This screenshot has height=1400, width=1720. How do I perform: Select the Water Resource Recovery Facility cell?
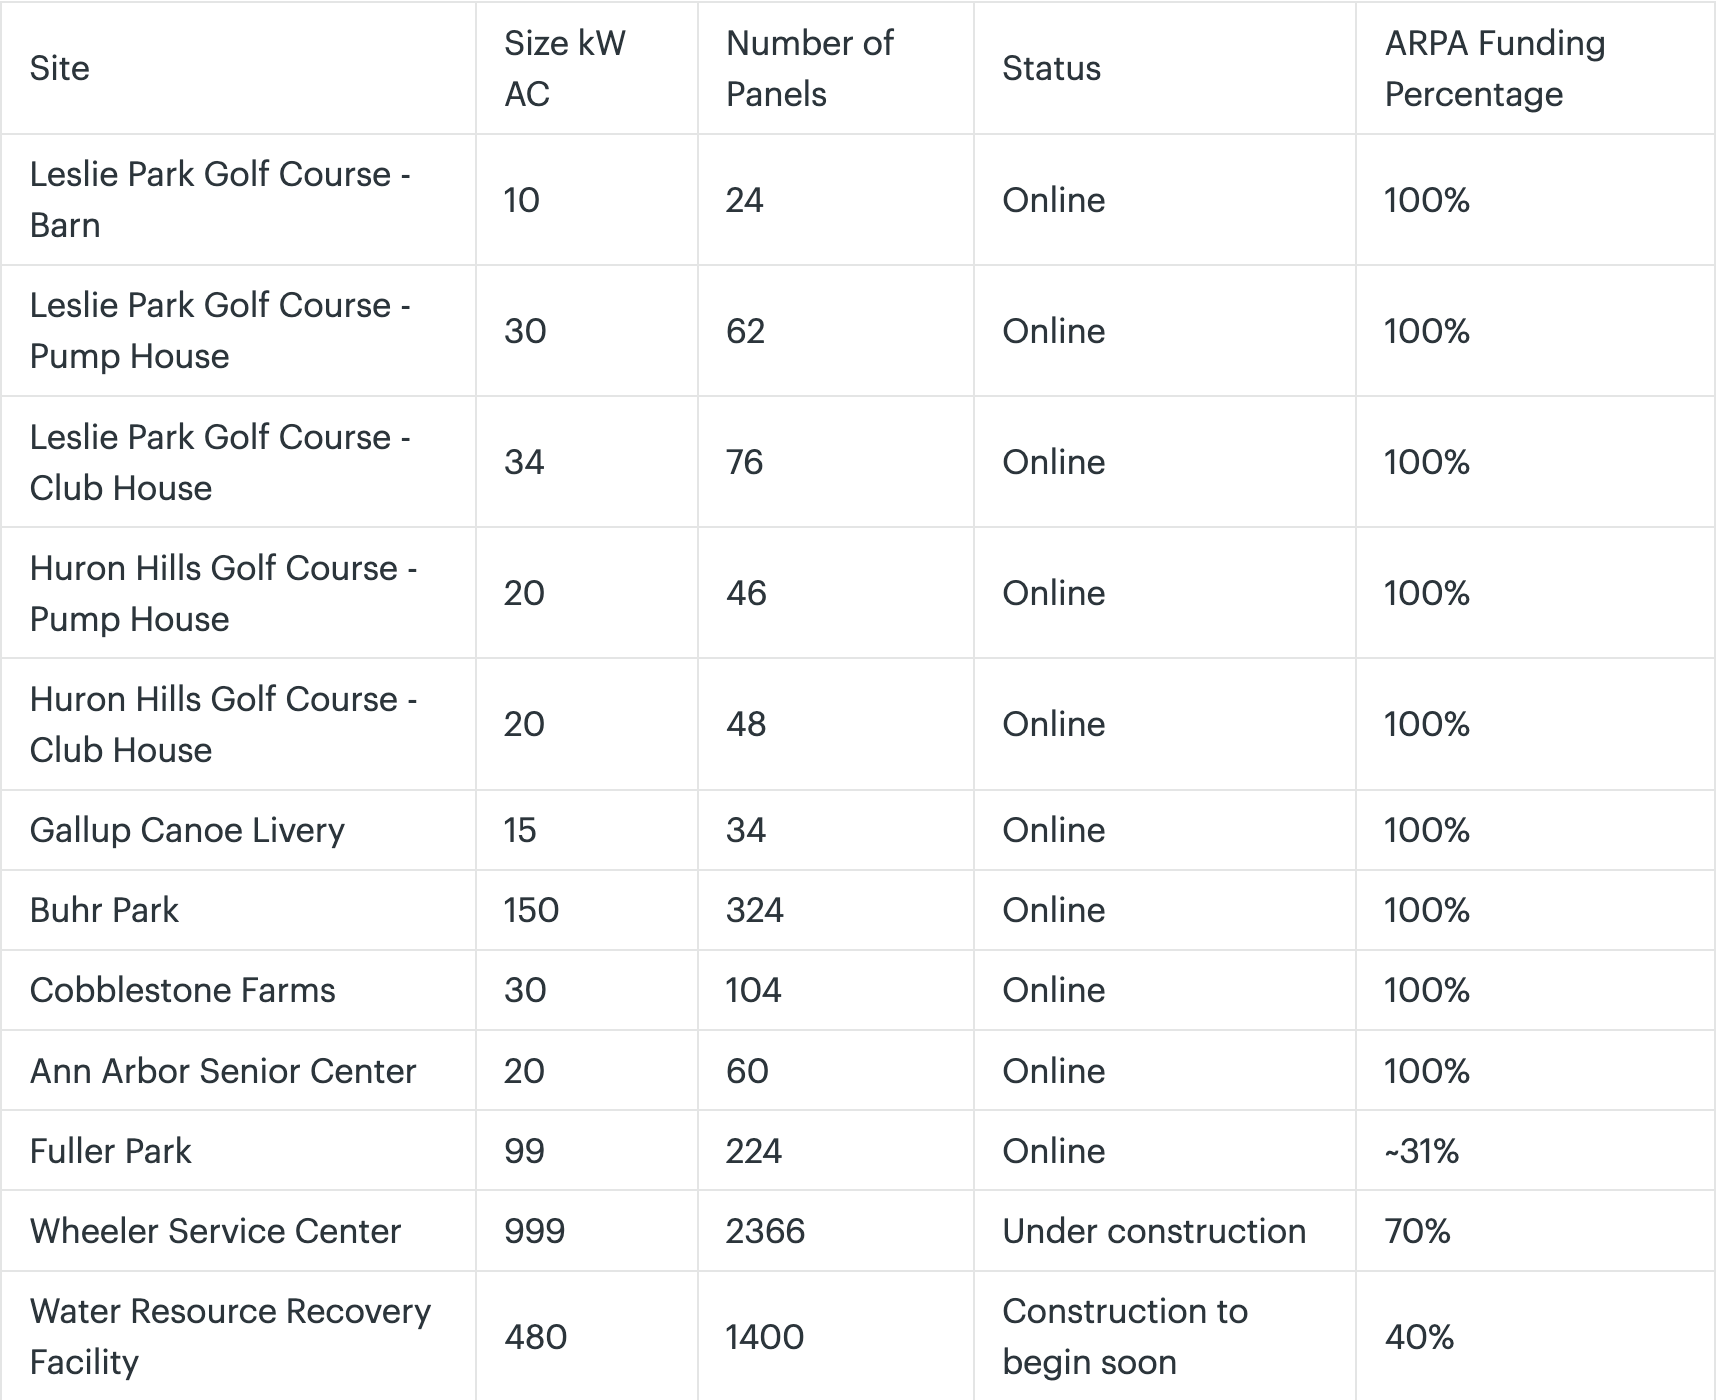point(238,1337)
